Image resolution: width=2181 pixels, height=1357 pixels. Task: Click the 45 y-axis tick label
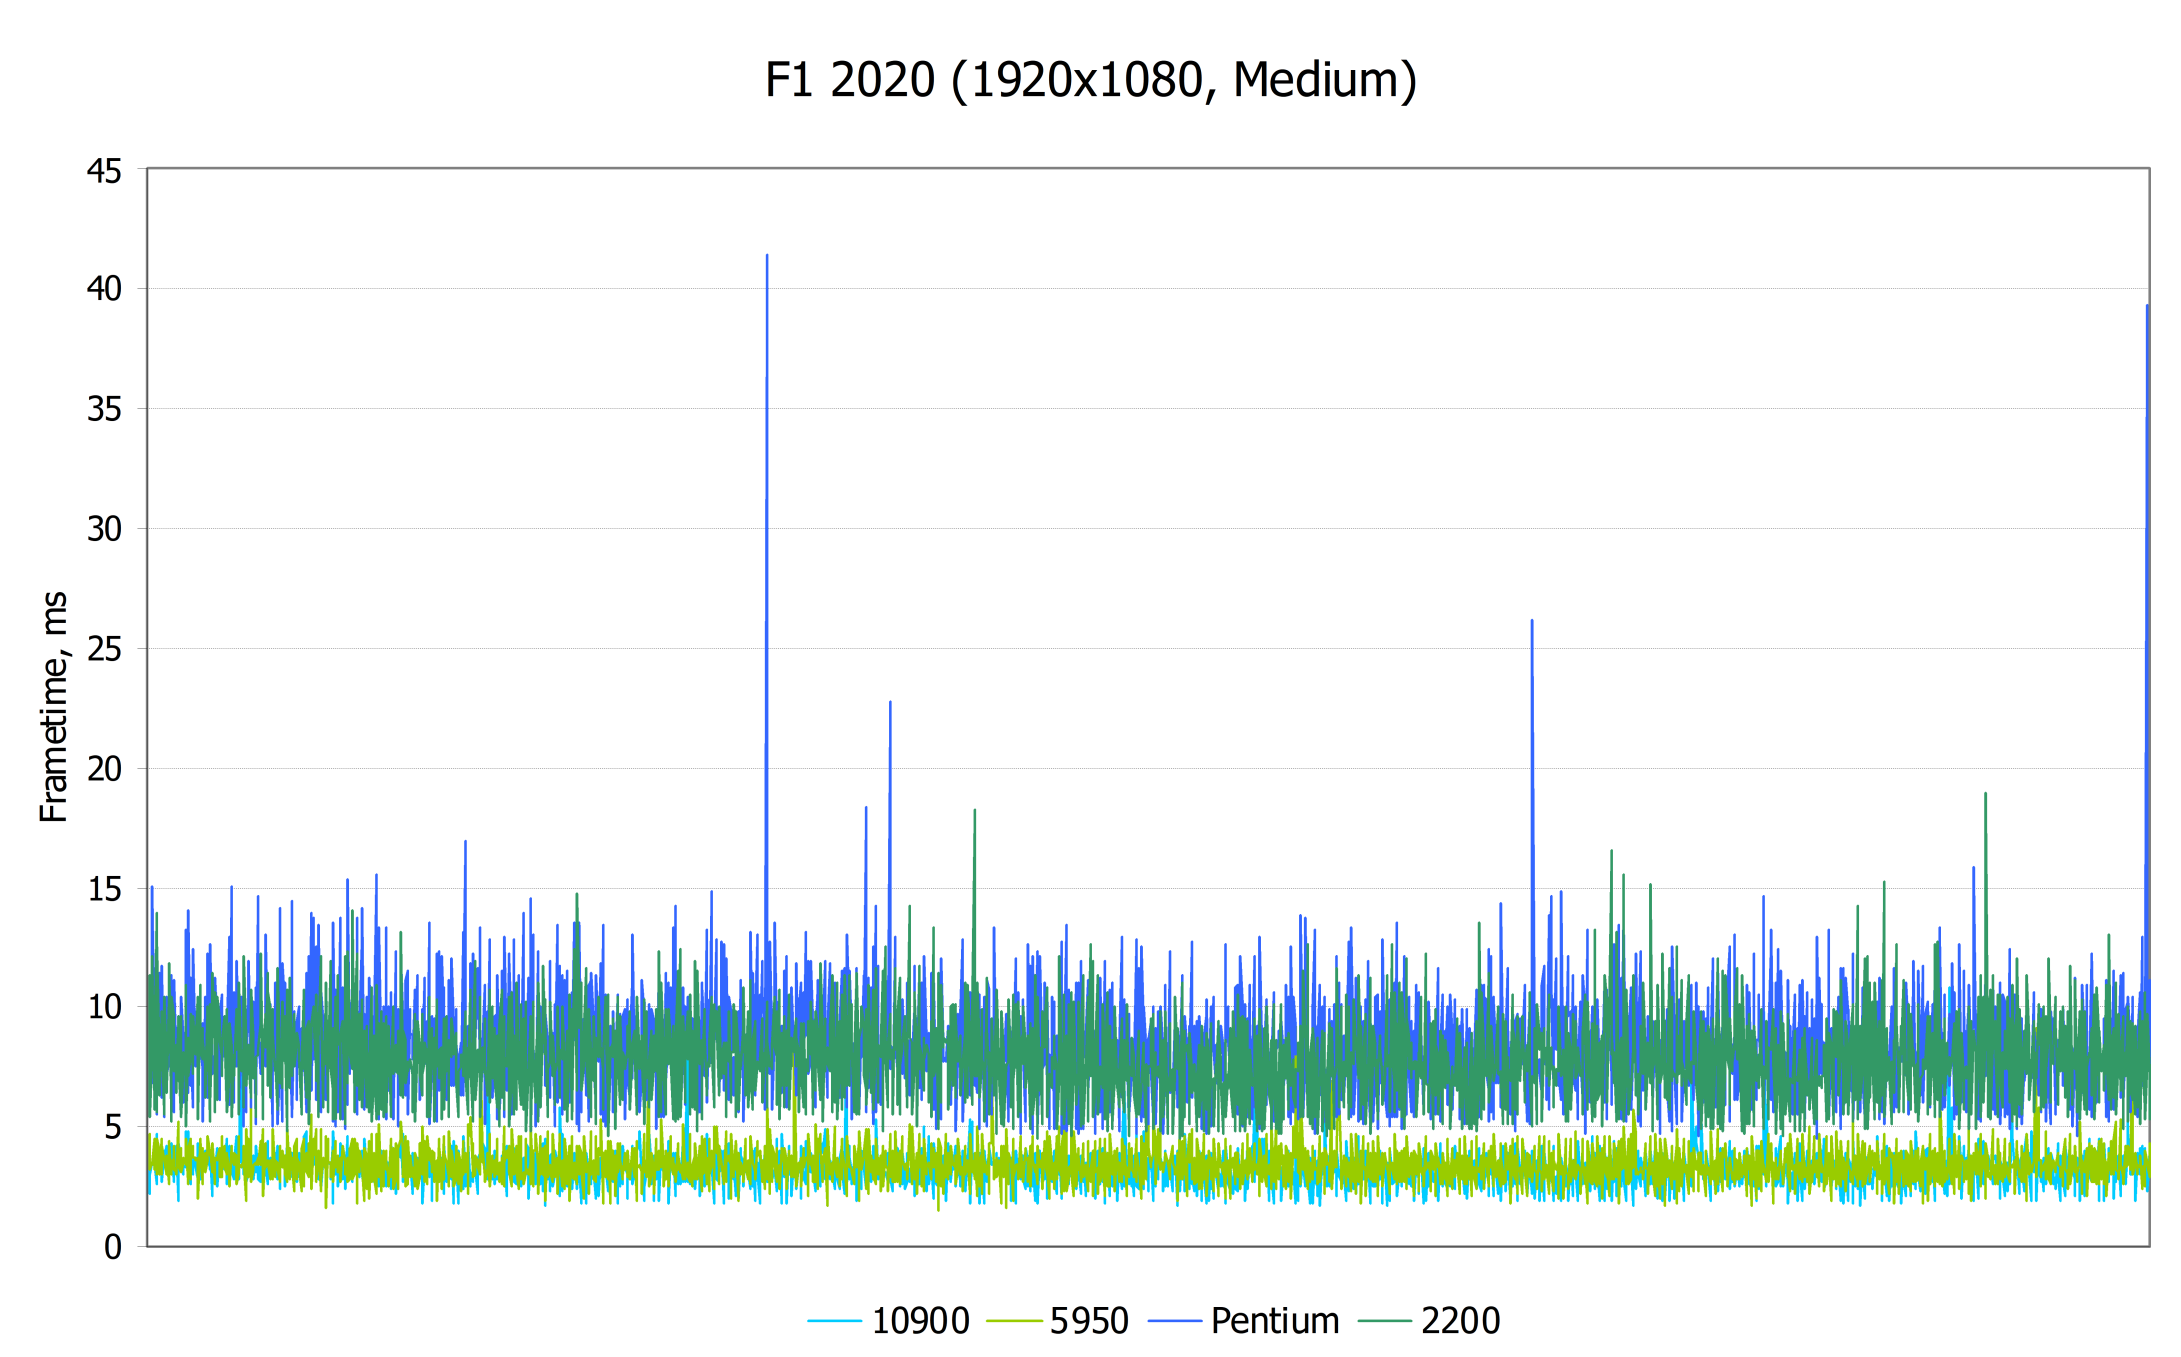point(104,171)
